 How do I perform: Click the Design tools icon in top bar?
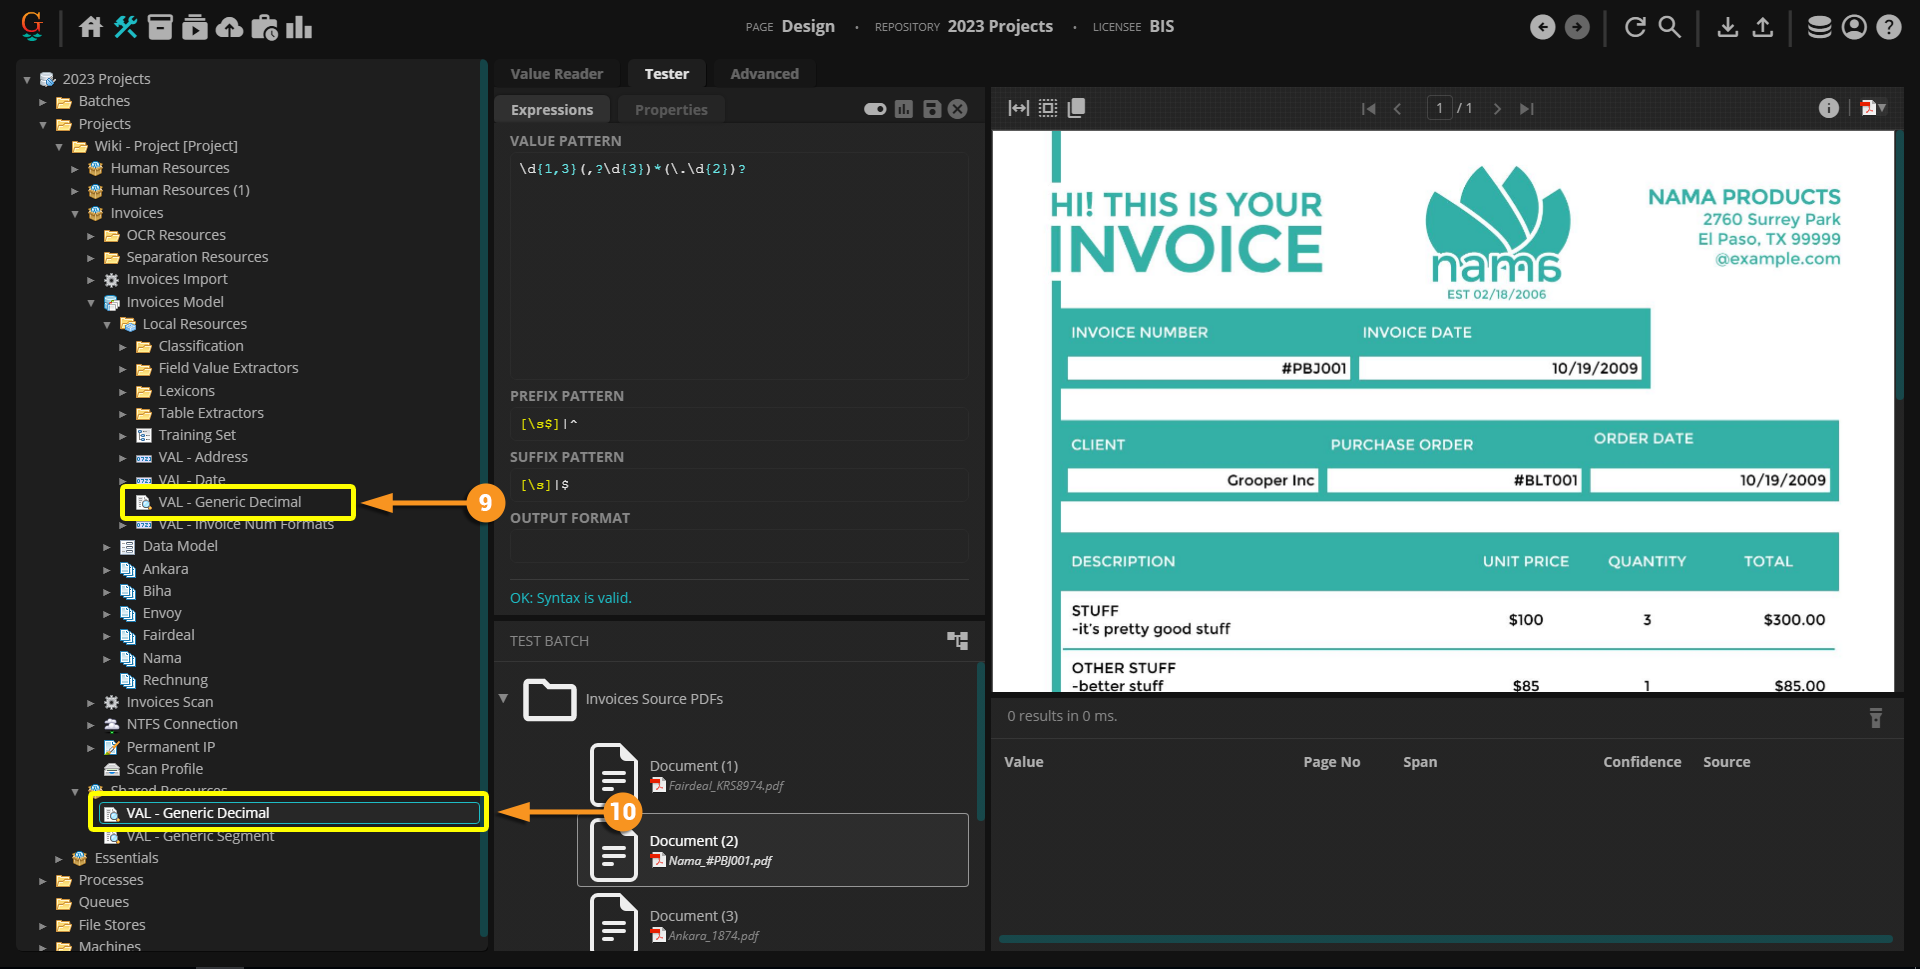coord(126,27)
